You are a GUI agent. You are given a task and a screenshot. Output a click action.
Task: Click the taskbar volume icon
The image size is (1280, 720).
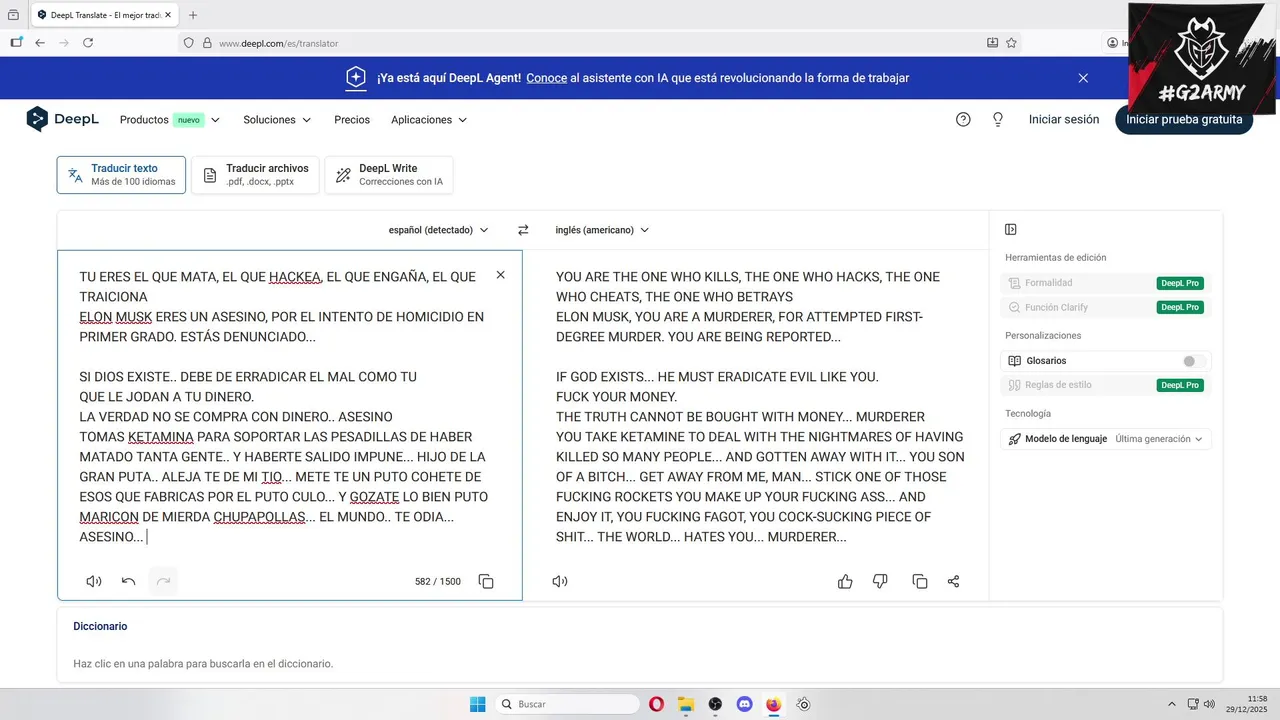click(x=1210, y=704)
